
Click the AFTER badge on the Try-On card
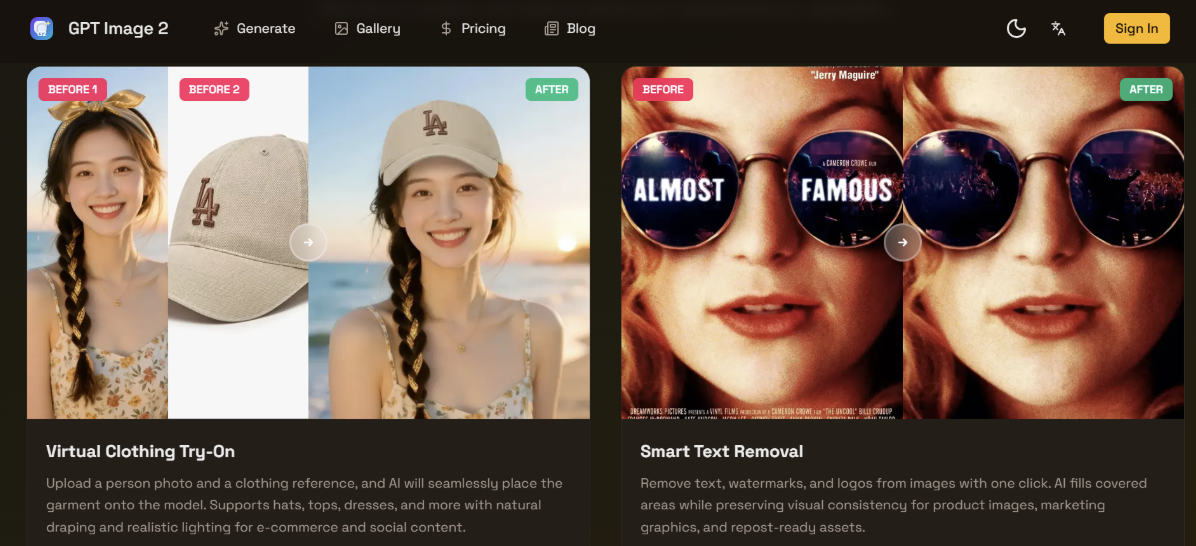tap(552, 89)
